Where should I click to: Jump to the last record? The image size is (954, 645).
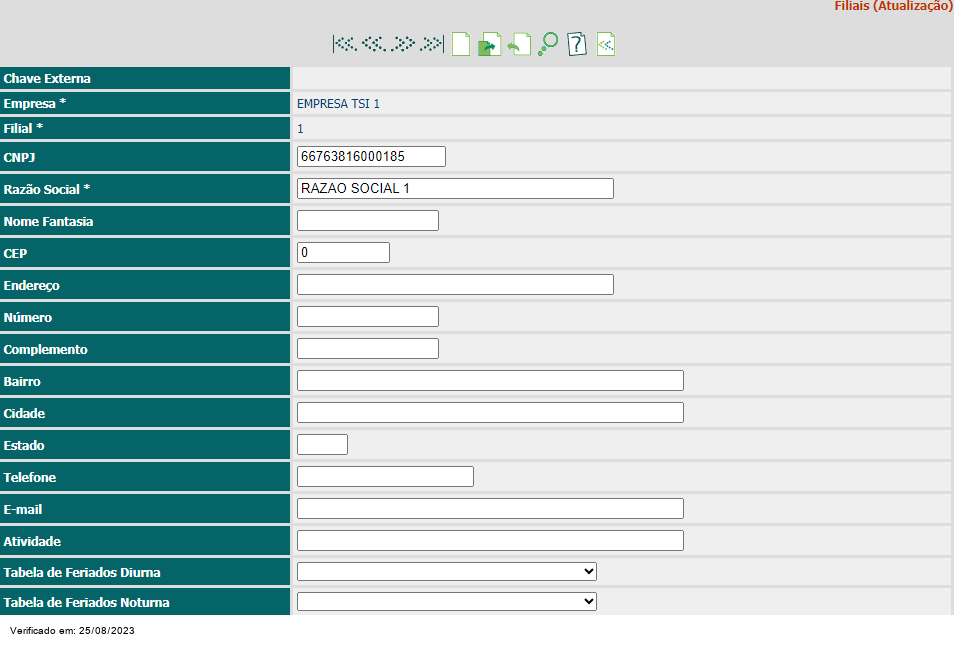coord(432,44)
